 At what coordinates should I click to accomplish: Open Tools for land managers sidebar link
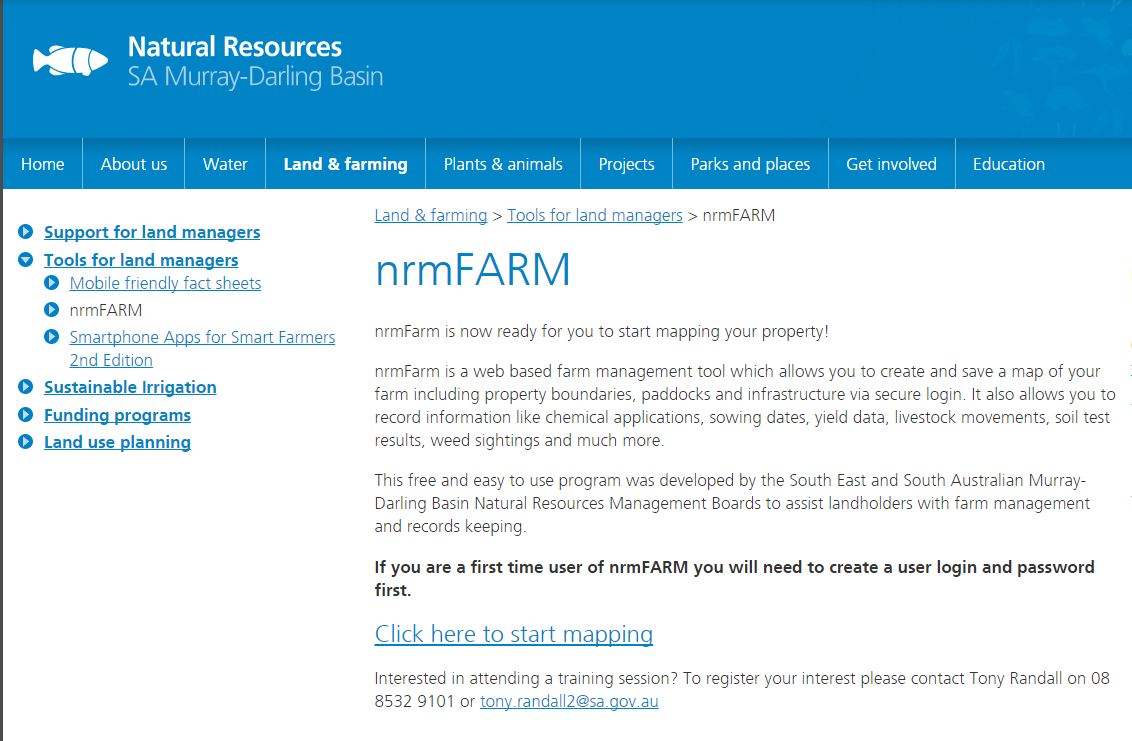(141, 260)
